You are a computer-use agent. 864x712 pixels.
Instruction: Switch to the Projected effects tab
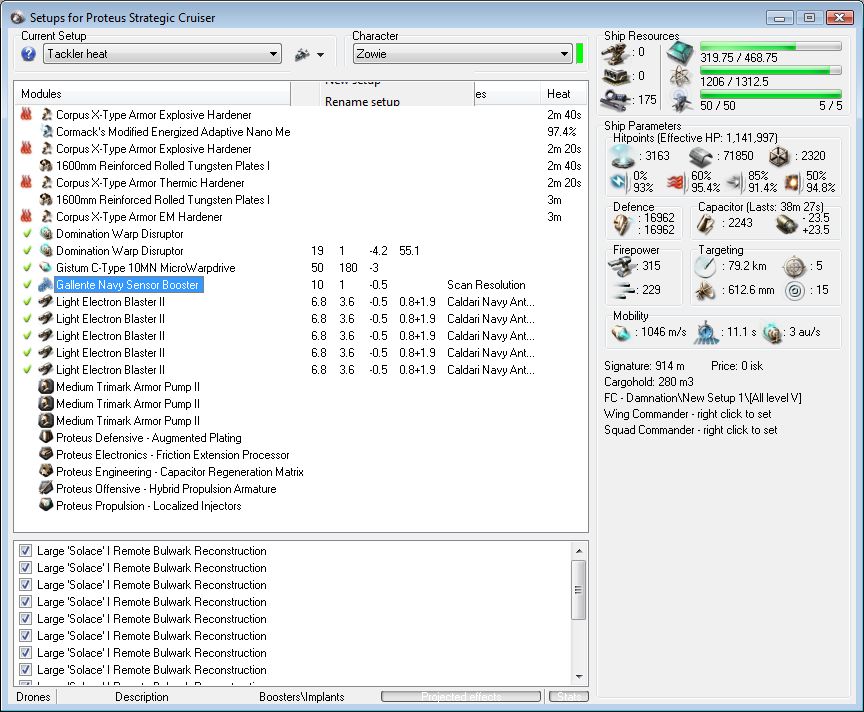coord(461,697)
